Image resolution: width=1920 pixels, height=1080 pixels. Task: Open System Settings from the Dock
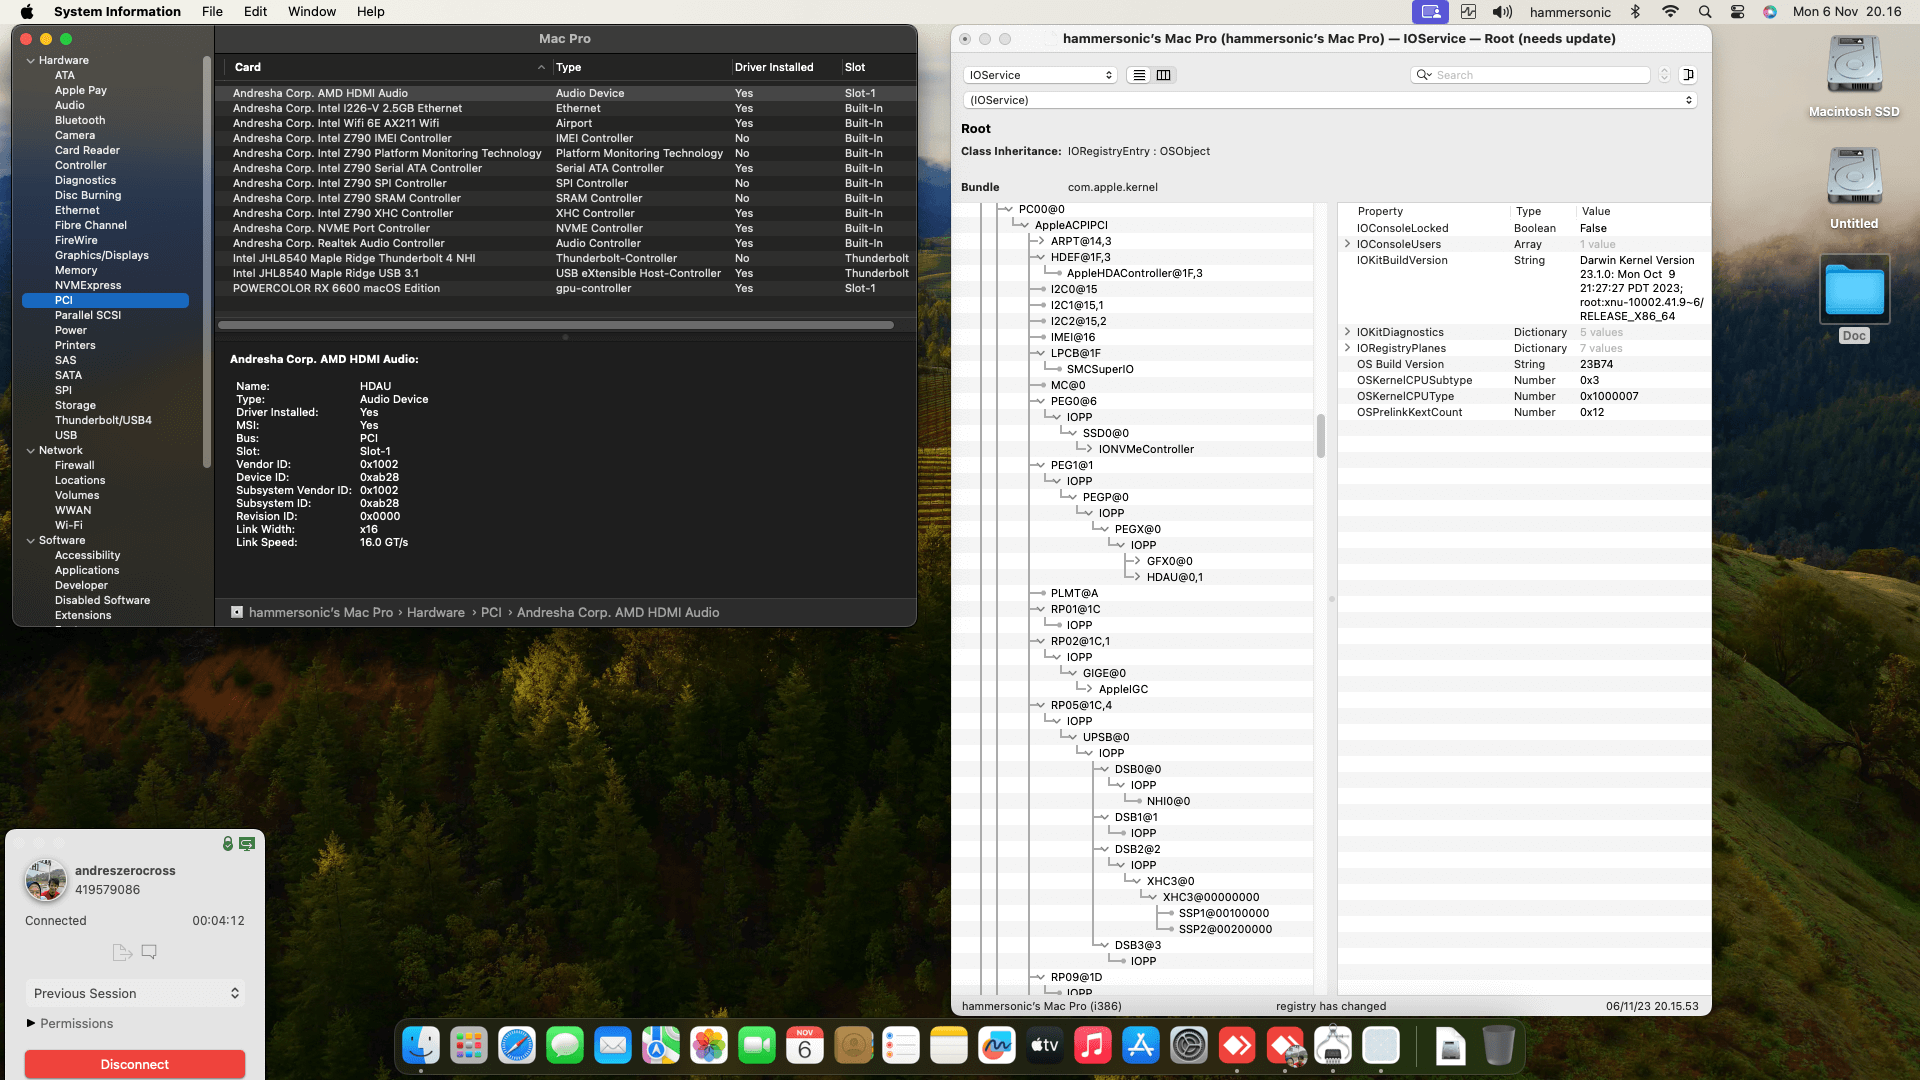pos(1189,1046)
